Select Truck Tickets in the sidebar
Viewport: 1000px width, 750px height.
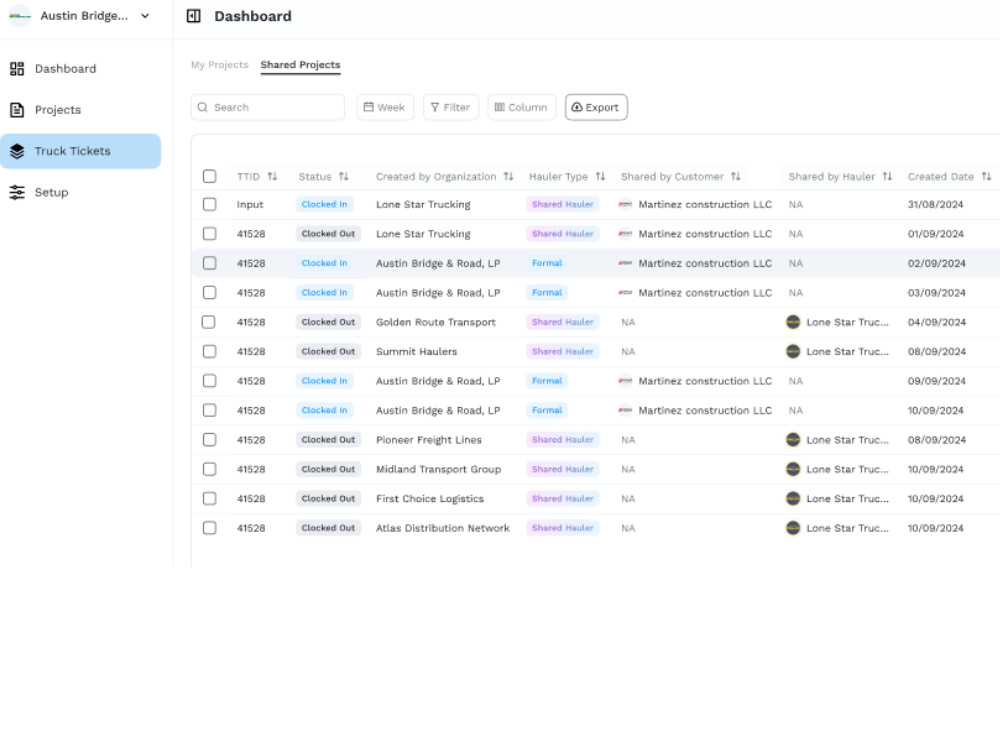80,151
